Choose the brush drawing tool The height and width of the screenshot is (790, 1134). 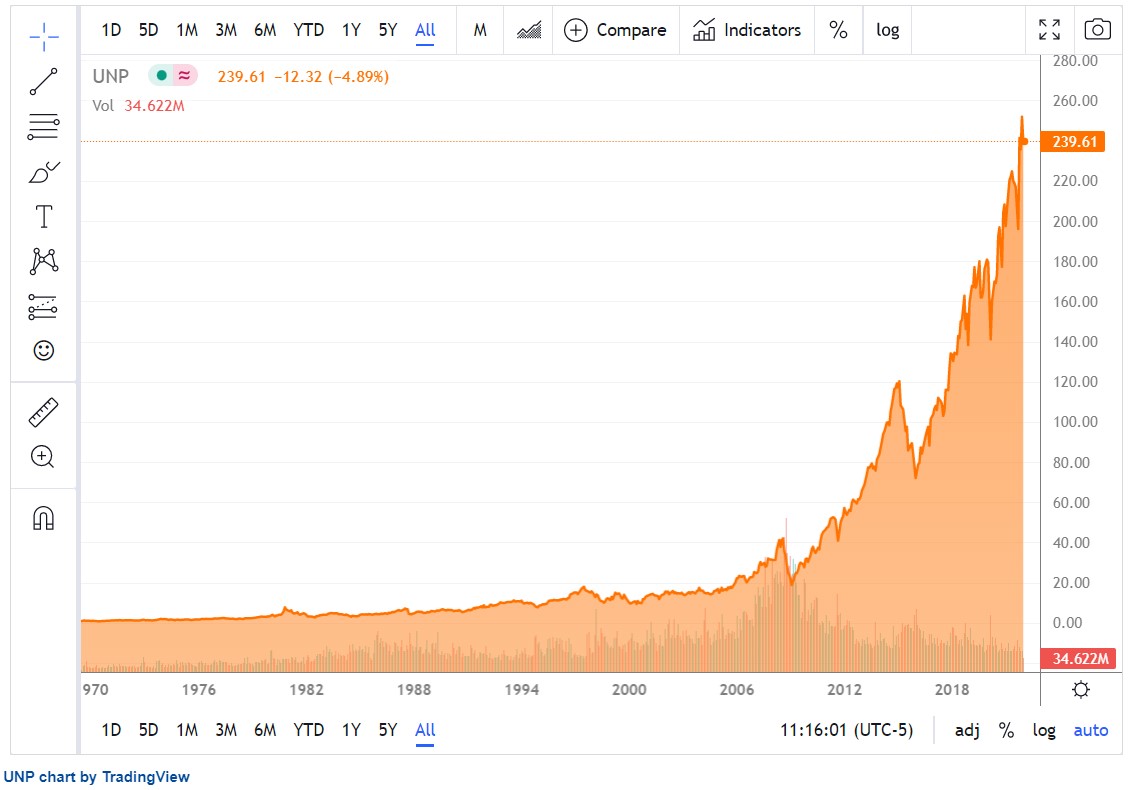pyautogui.click(x=44, y=172)
